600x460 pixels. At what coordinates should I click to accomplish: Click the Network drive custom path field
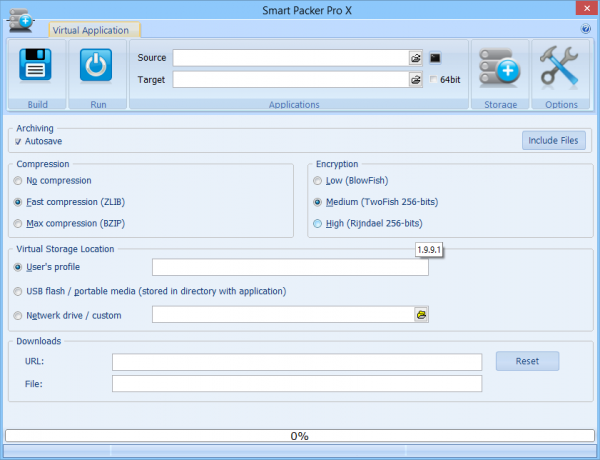[283, 315]
